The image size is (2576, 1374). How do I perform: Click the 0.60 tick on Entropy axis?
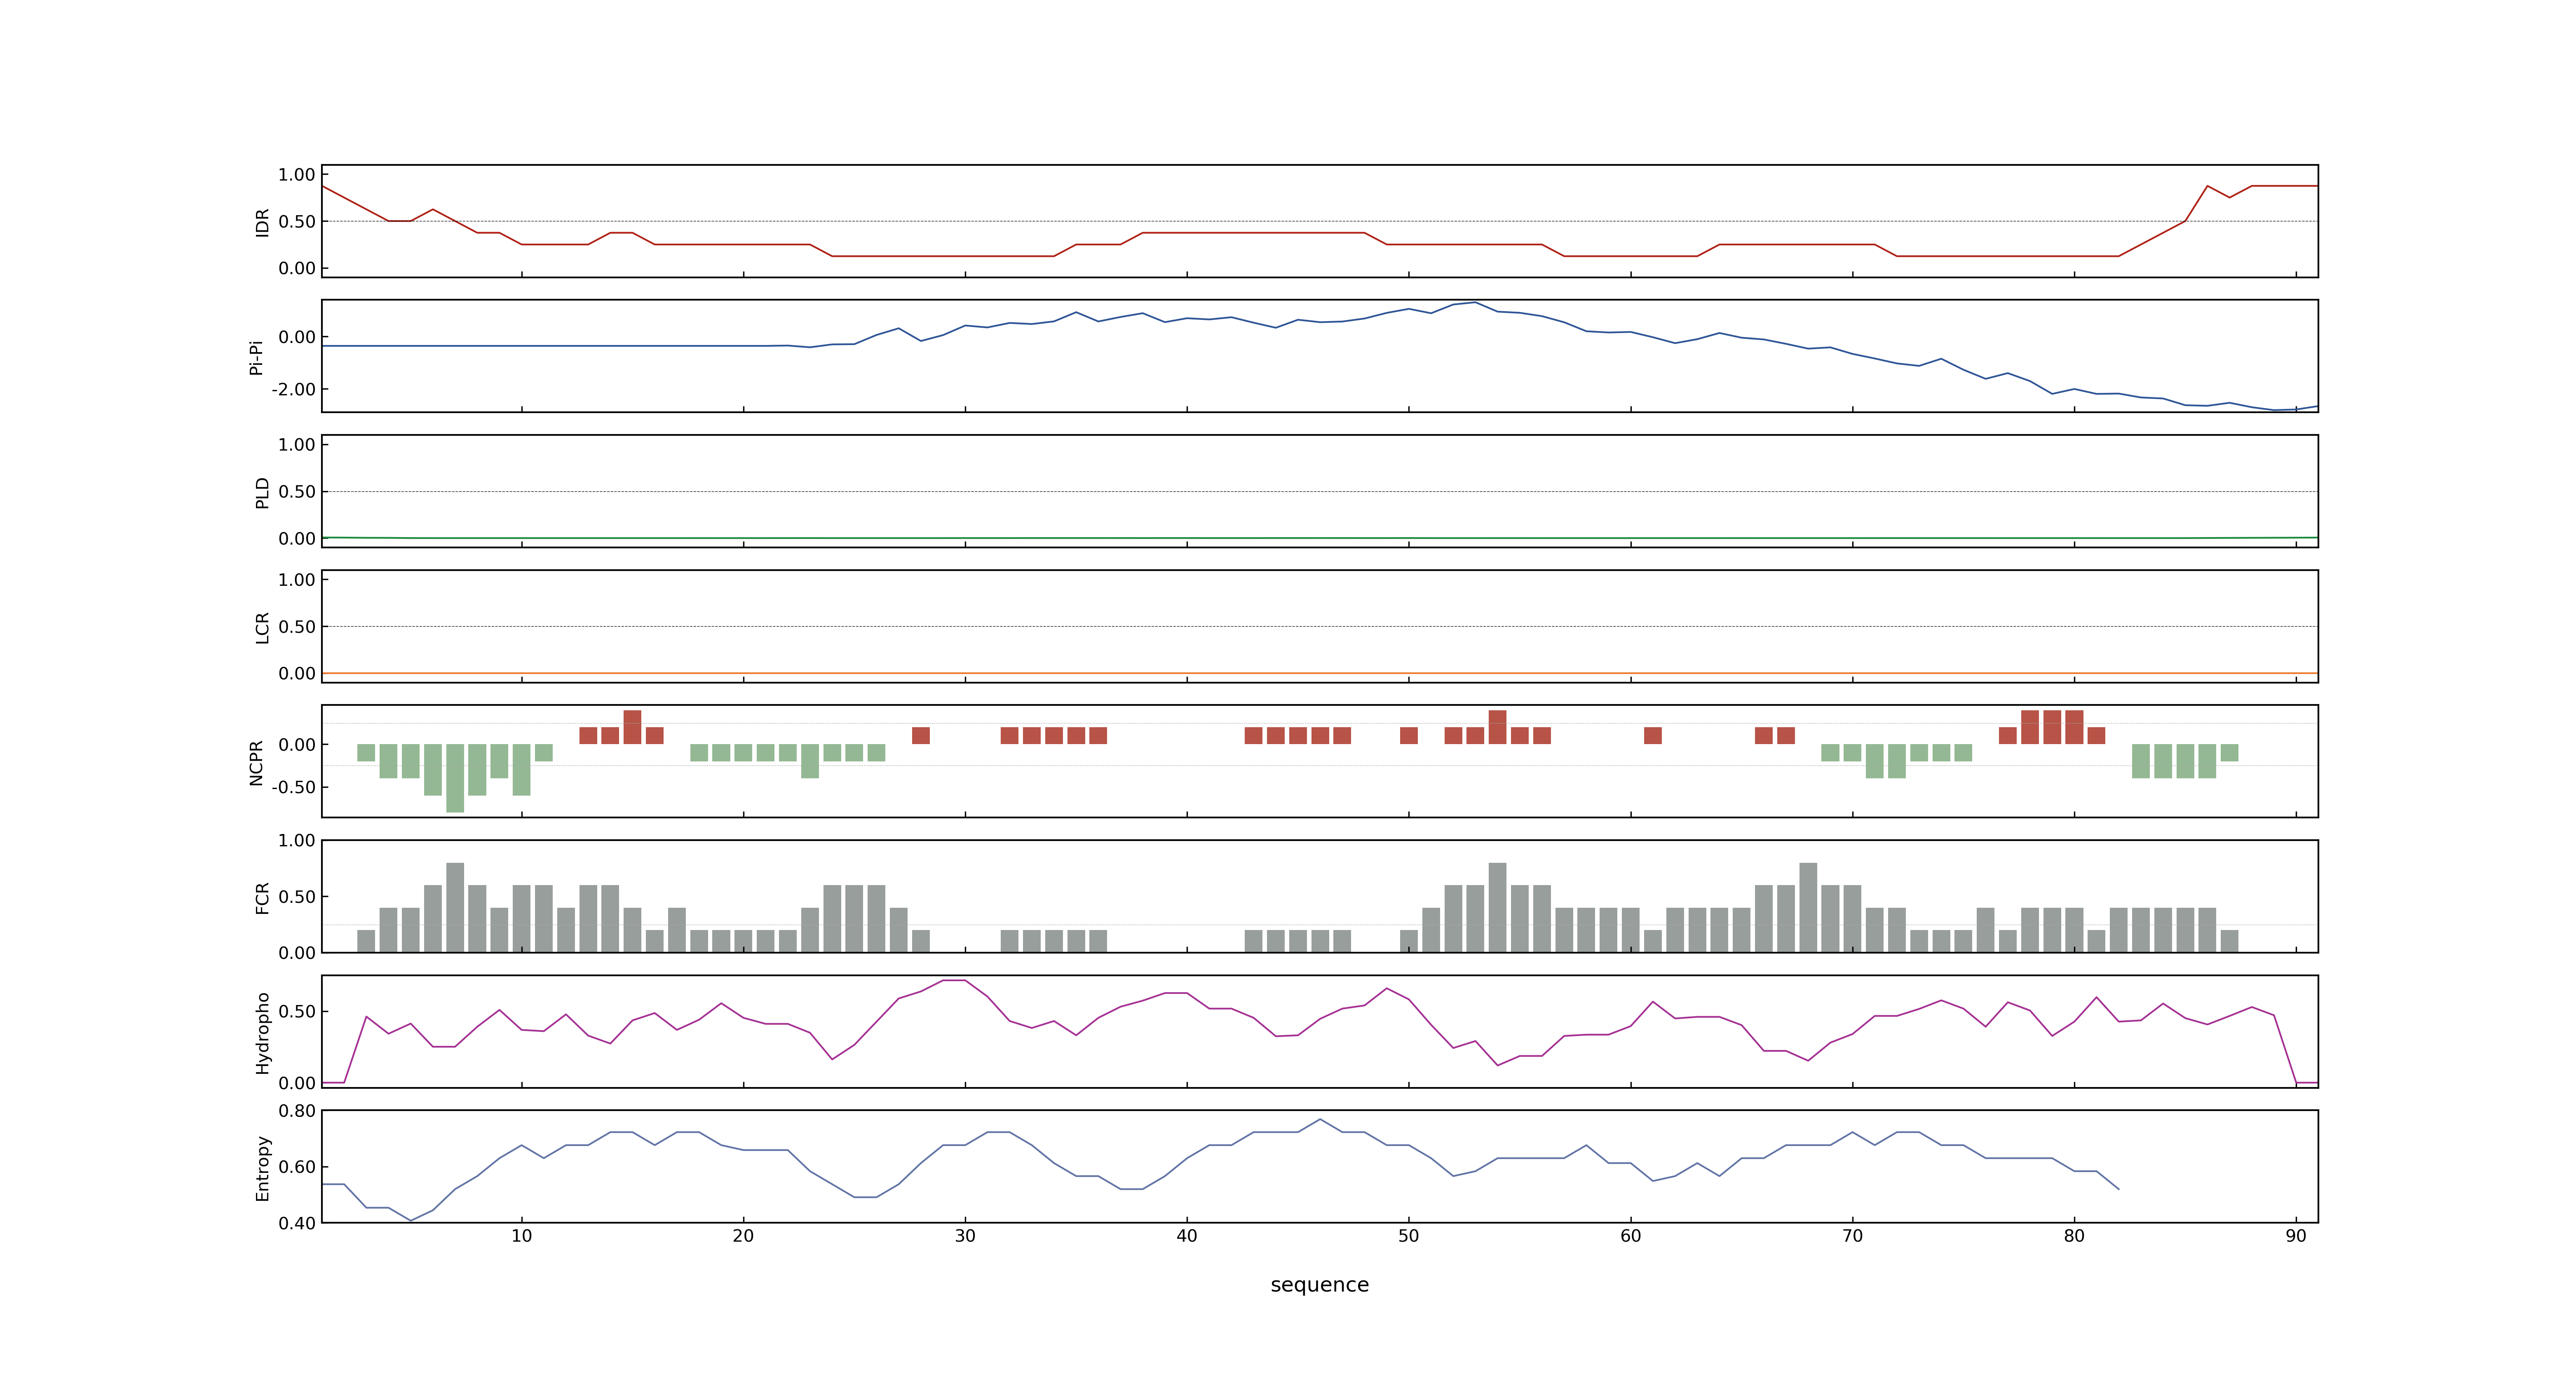pyautogui.click(x=297, y=1167)
